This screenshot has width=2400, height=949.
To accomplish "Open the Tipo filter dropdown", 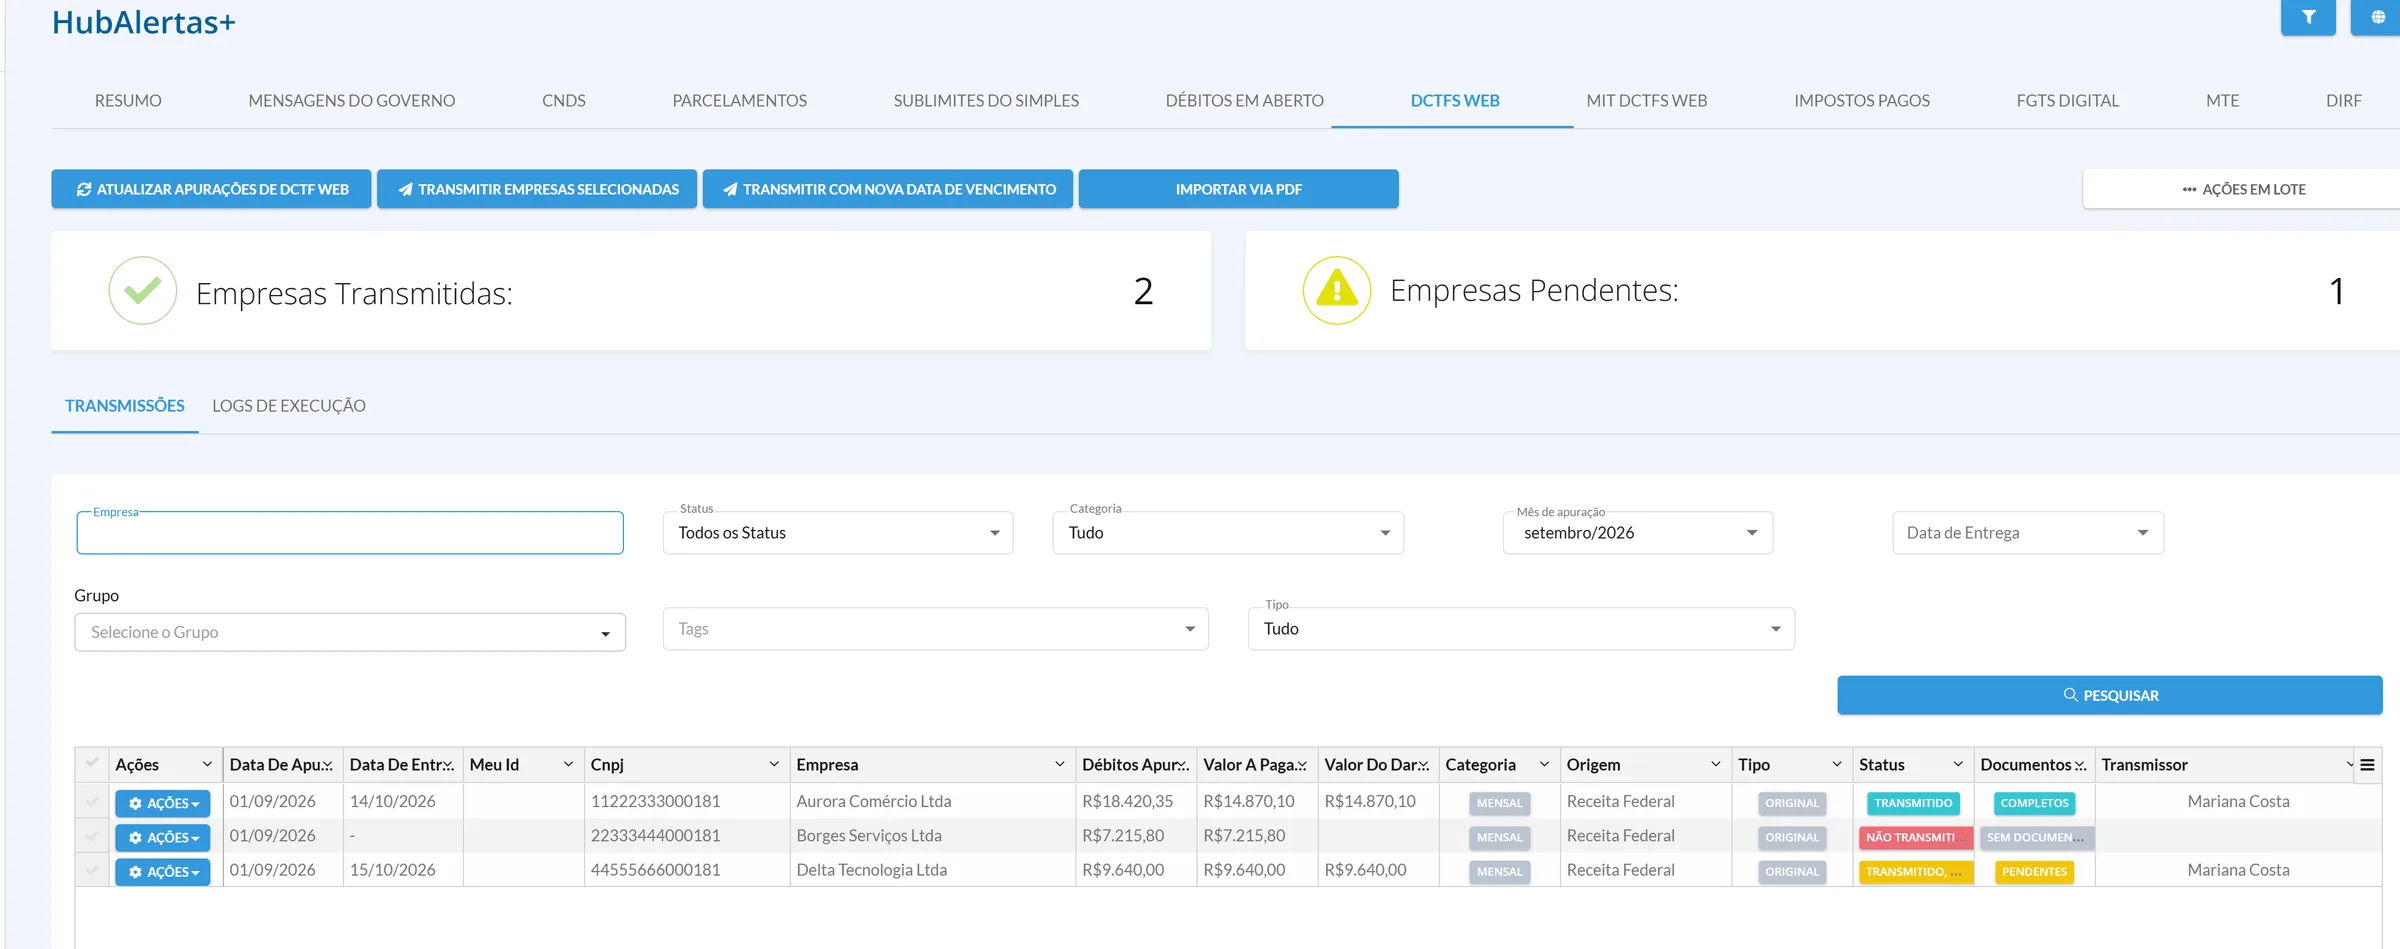I will 1521,629.
